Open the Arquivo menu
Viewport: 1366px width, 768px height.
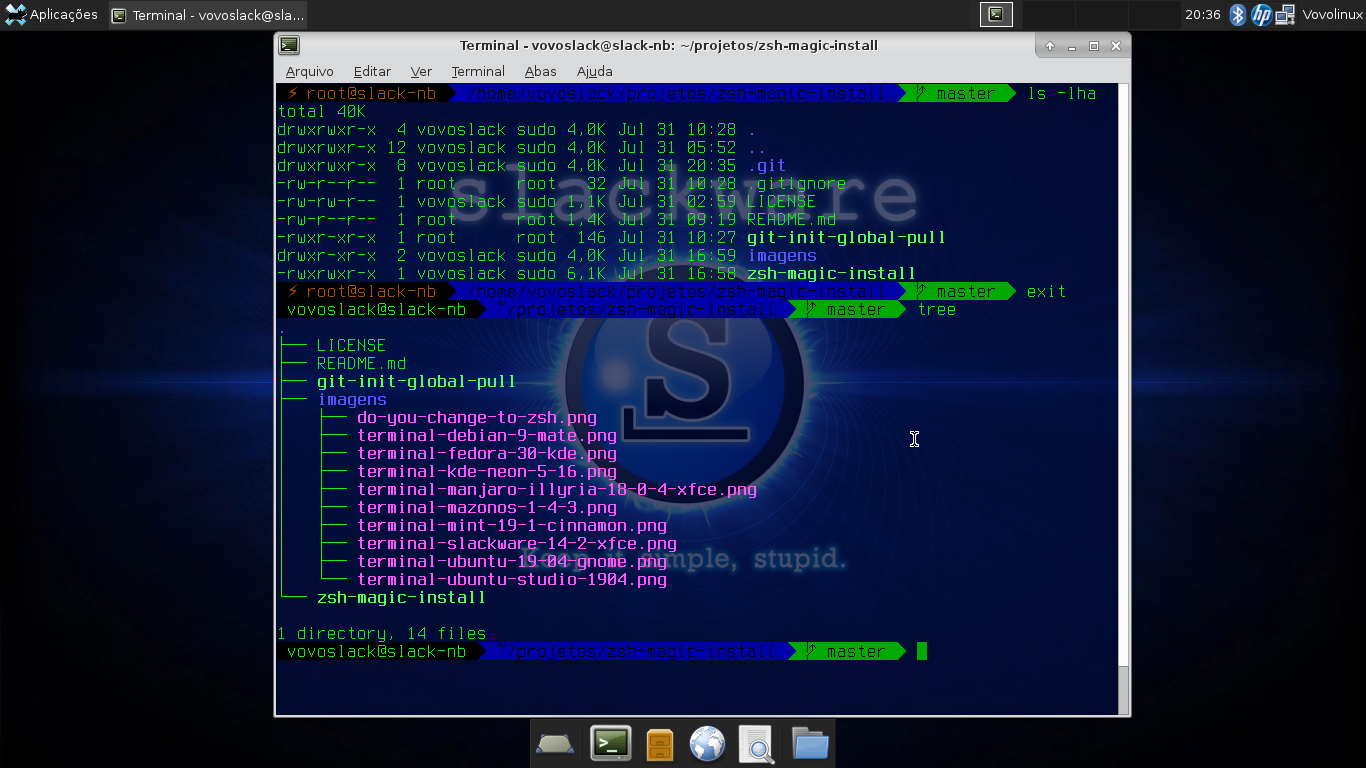310,71
